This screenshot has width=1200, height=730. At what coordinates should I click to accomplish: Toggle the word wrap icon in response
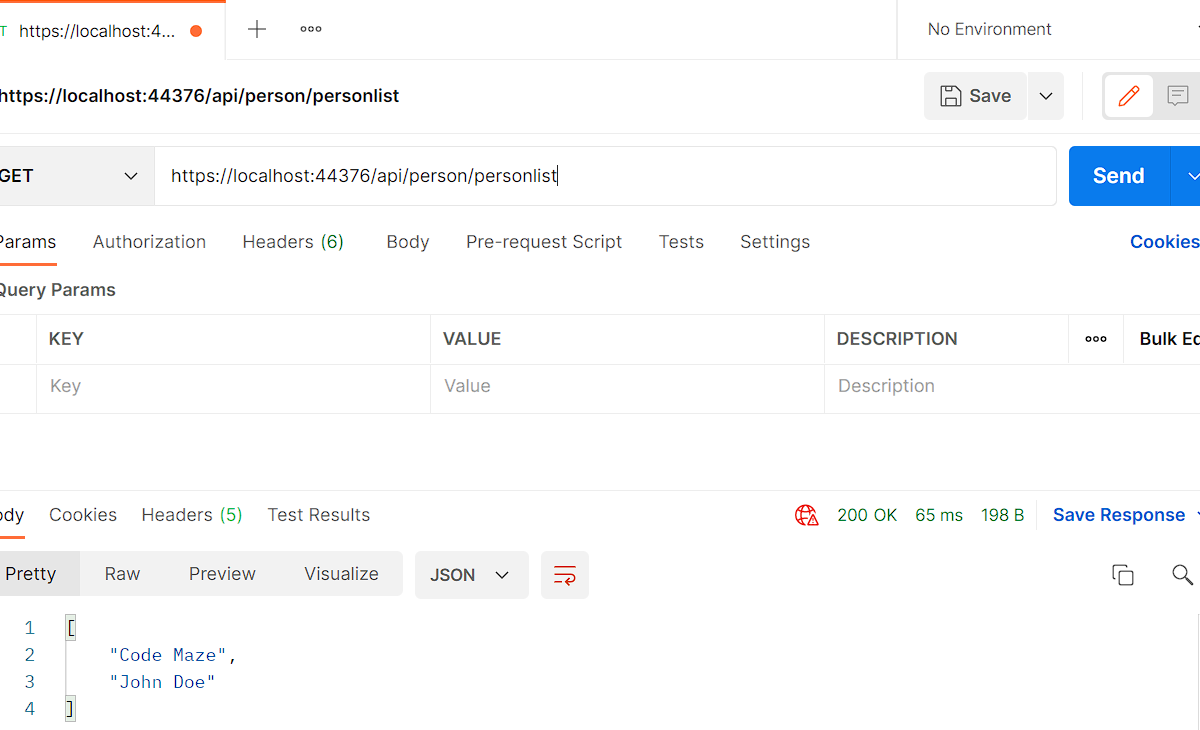tap(565, 575)
